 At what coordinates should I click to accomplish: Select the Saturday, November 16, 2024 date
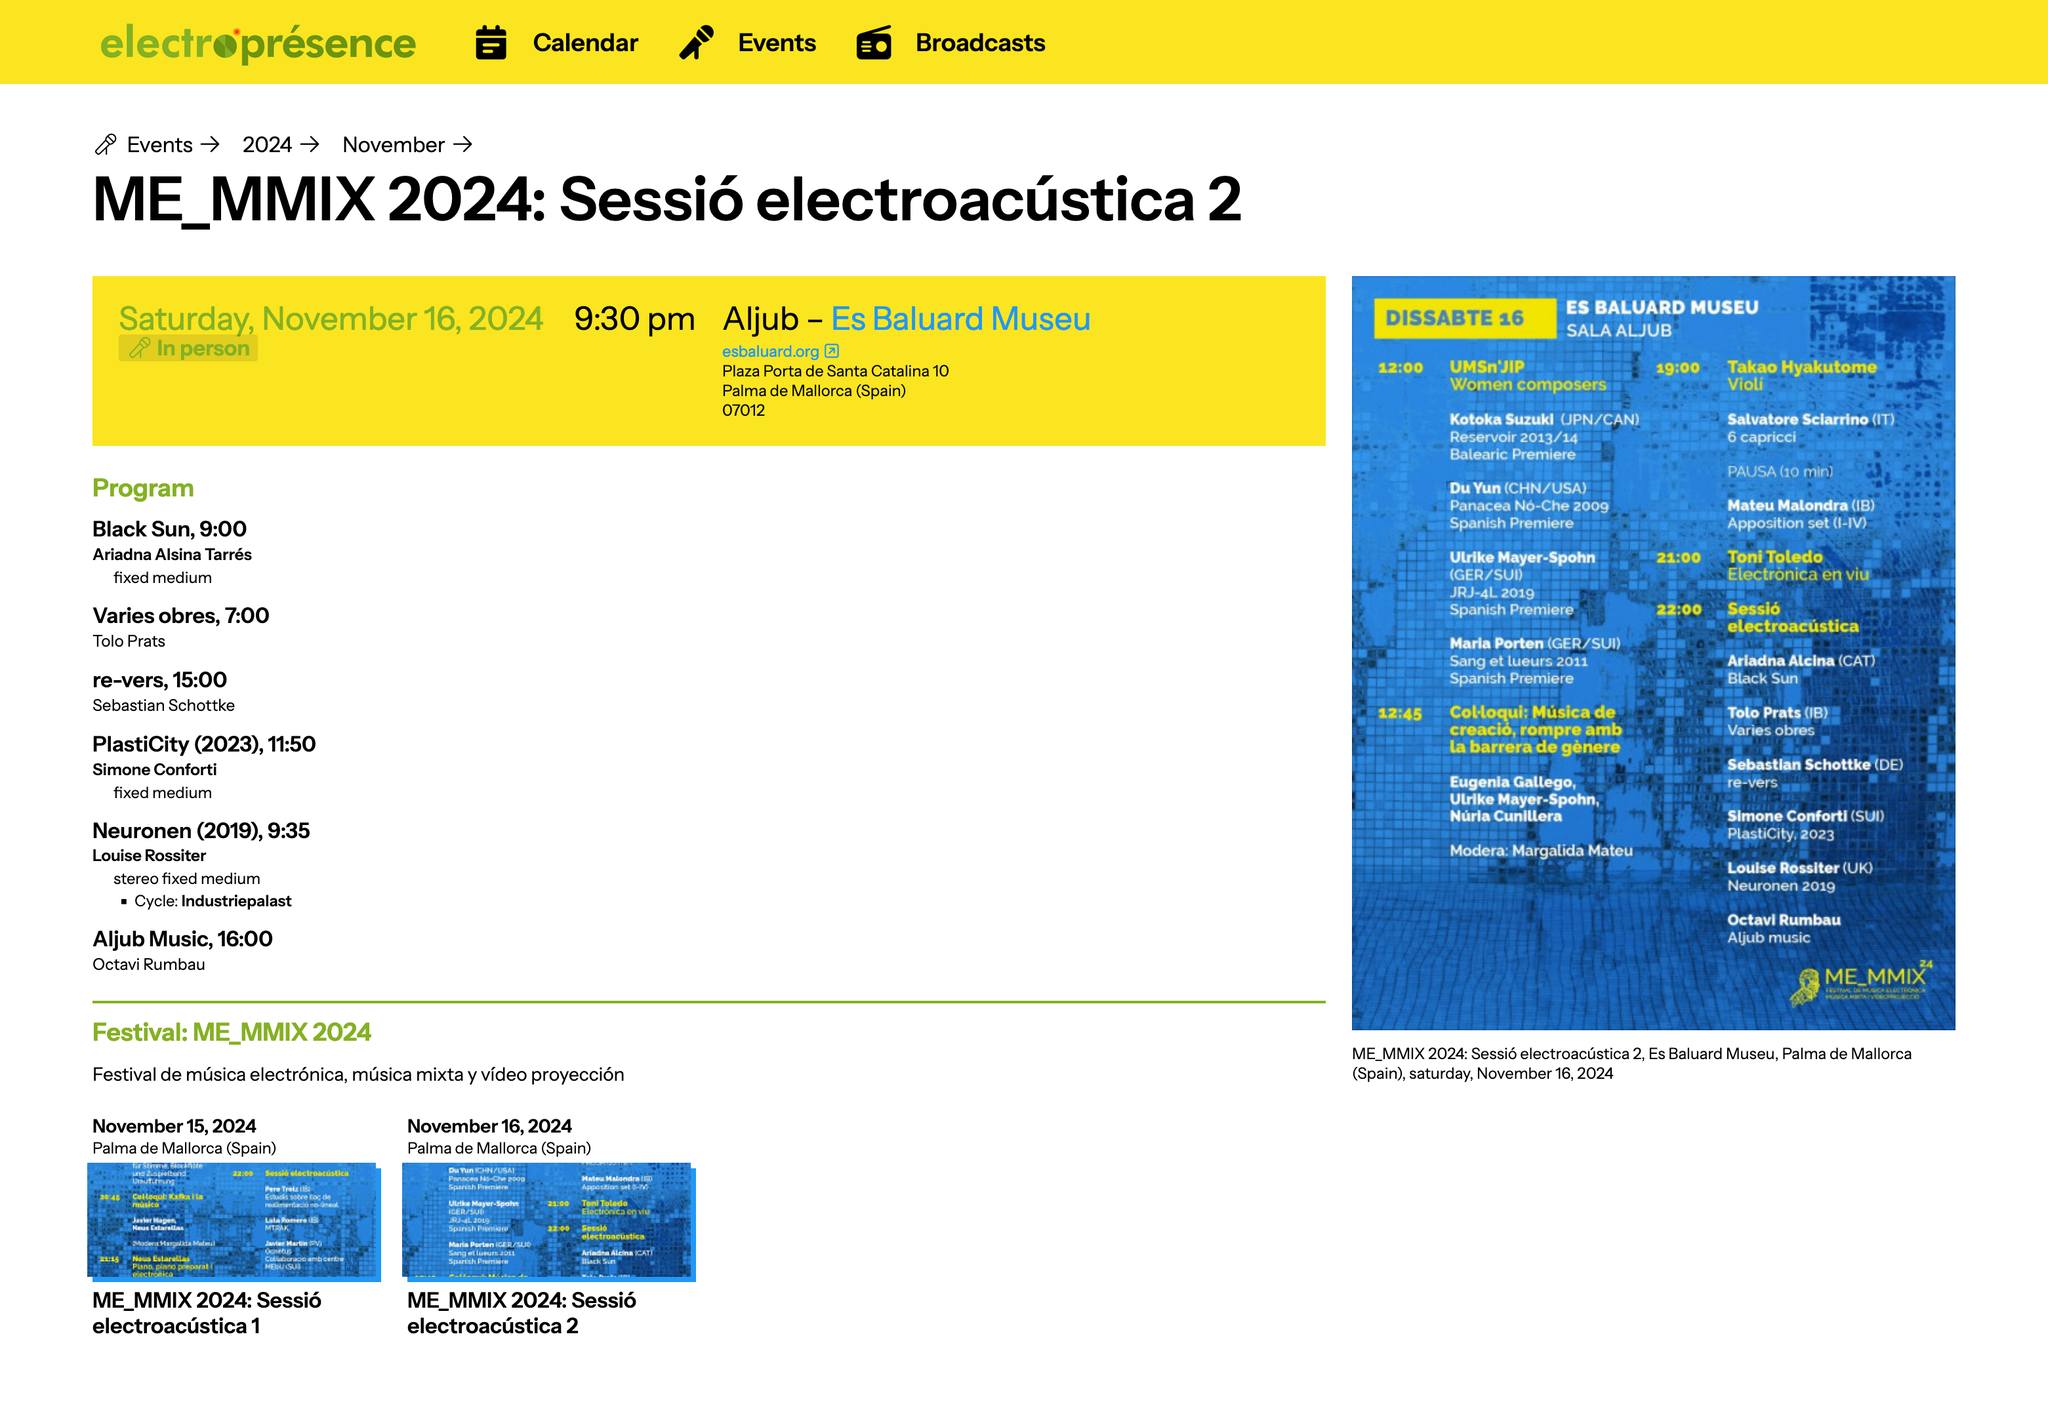point(331,319)
